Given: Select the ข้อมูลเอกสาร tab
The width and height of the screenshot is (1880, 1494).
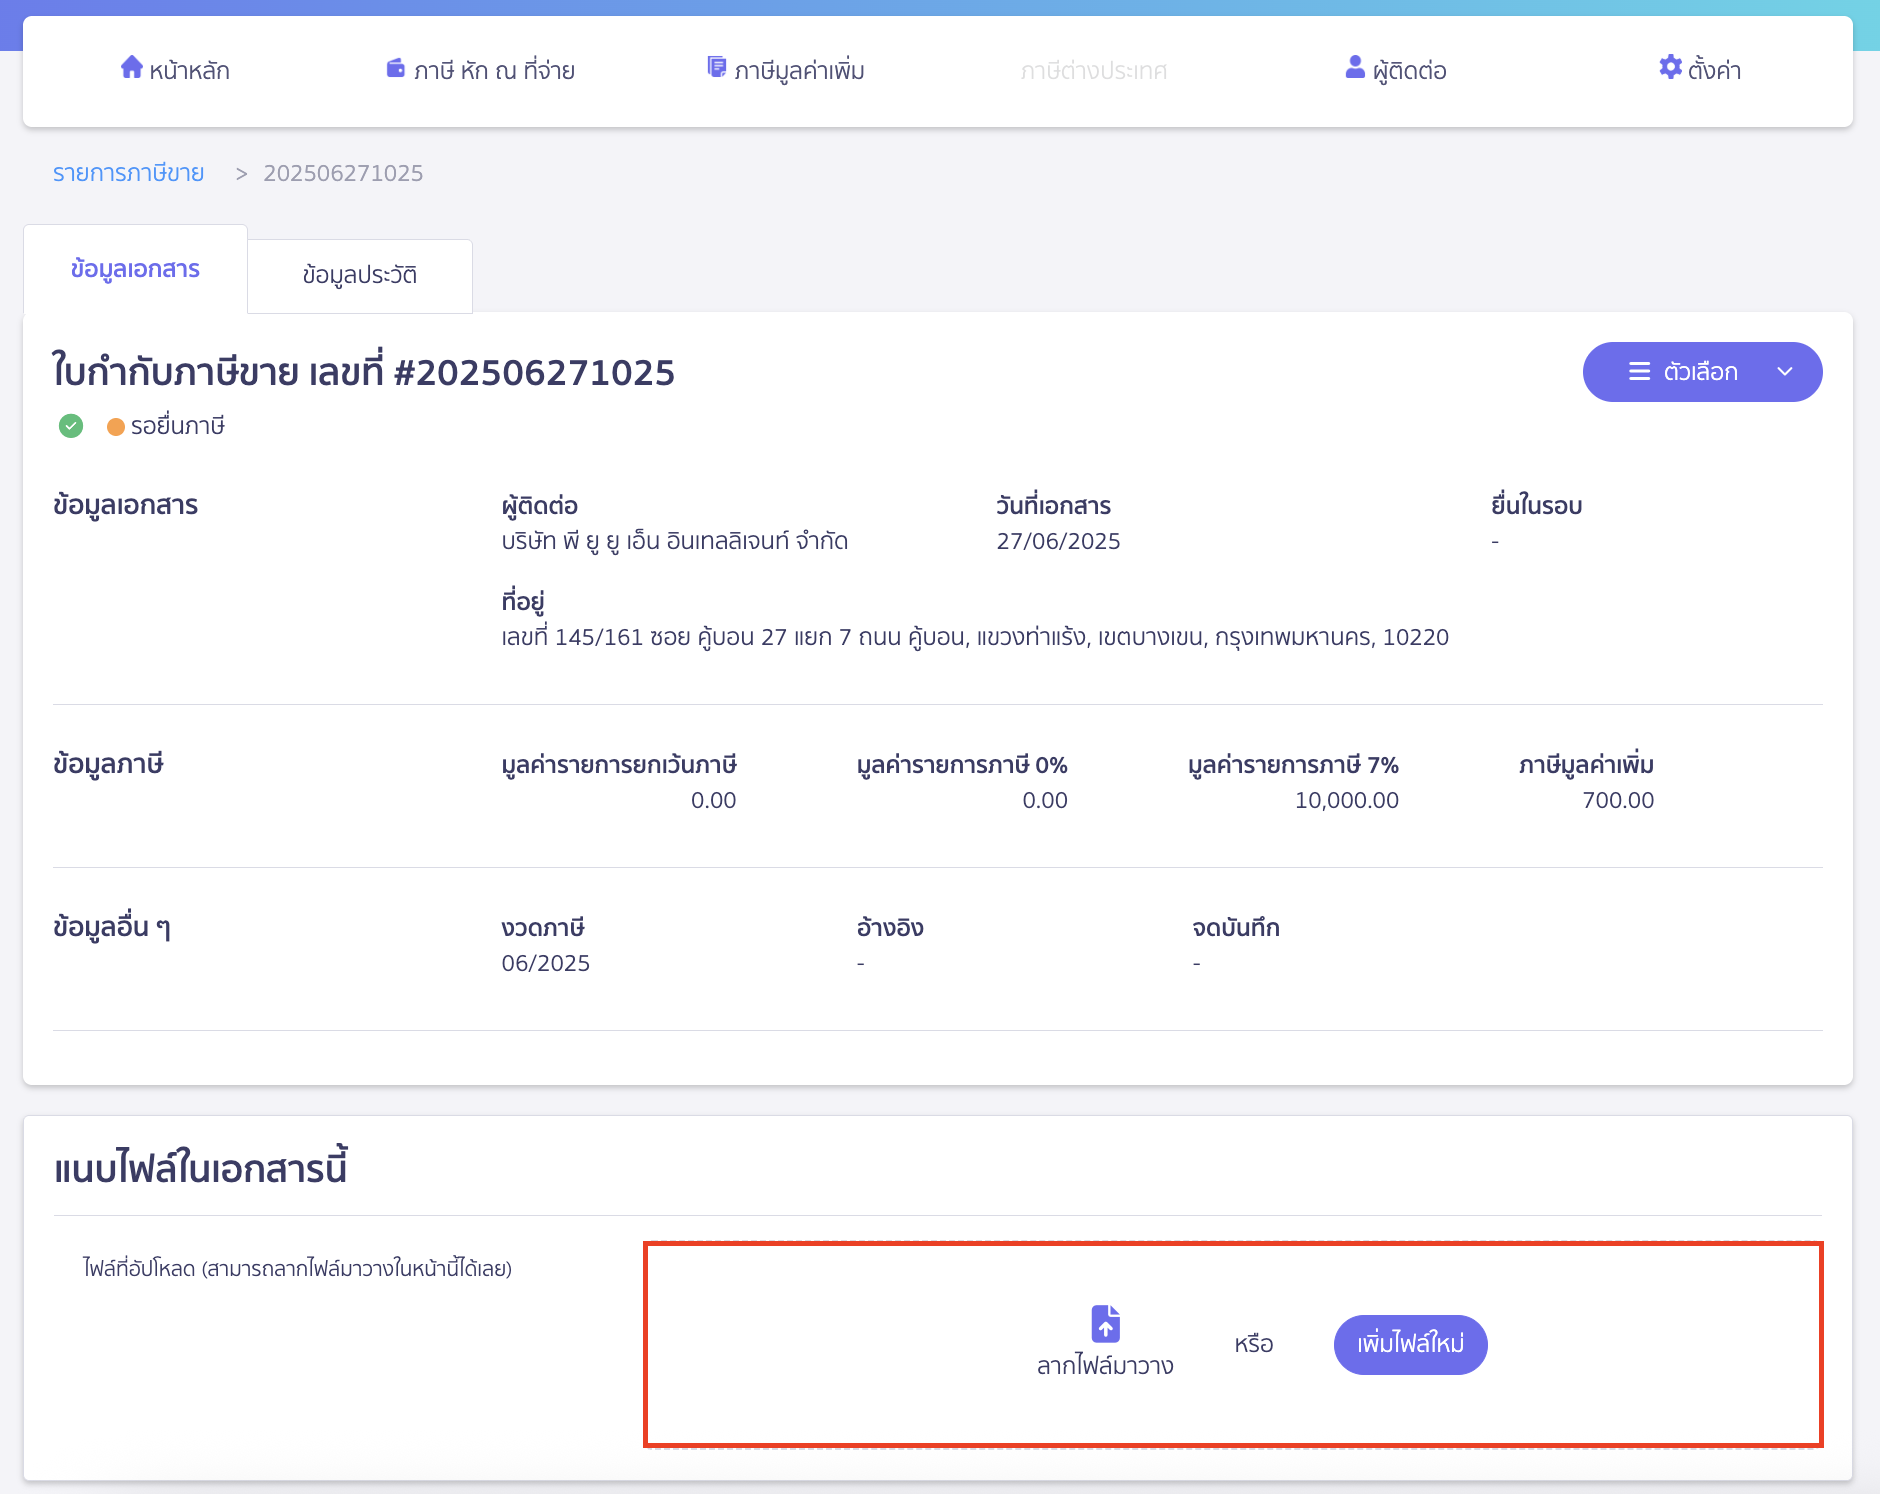Looking at the screenshot, I should tap(135, 269).
